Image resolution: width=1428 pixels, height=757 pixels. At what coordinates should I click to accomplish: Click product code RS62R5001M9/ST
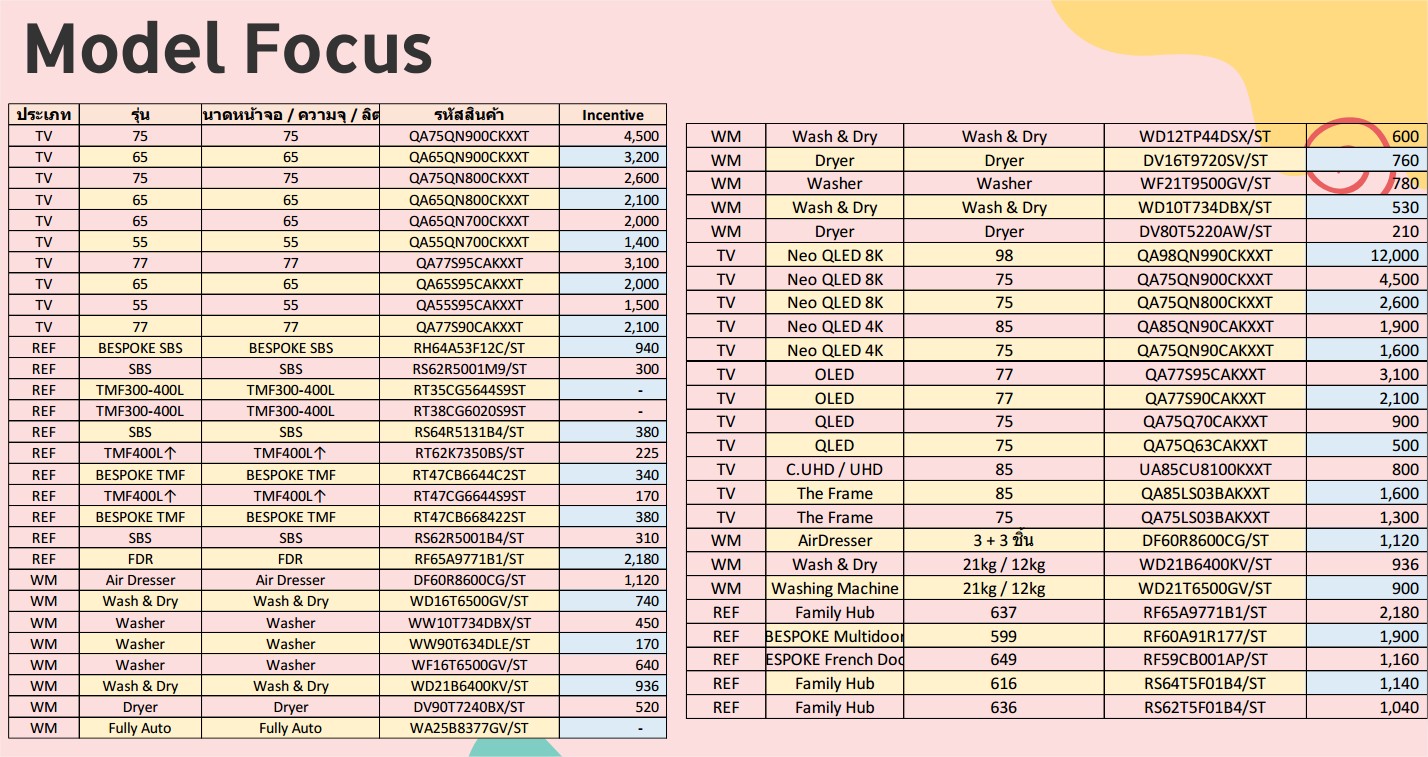tap(468, 369)
